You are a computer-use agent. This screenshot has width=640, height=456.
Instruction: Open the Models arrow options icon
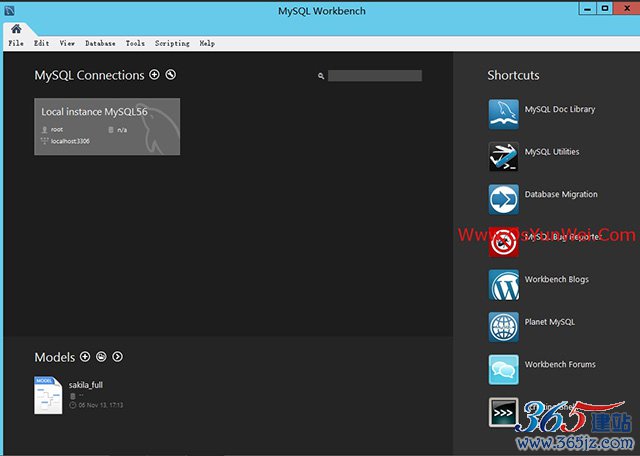click(118, 357)
